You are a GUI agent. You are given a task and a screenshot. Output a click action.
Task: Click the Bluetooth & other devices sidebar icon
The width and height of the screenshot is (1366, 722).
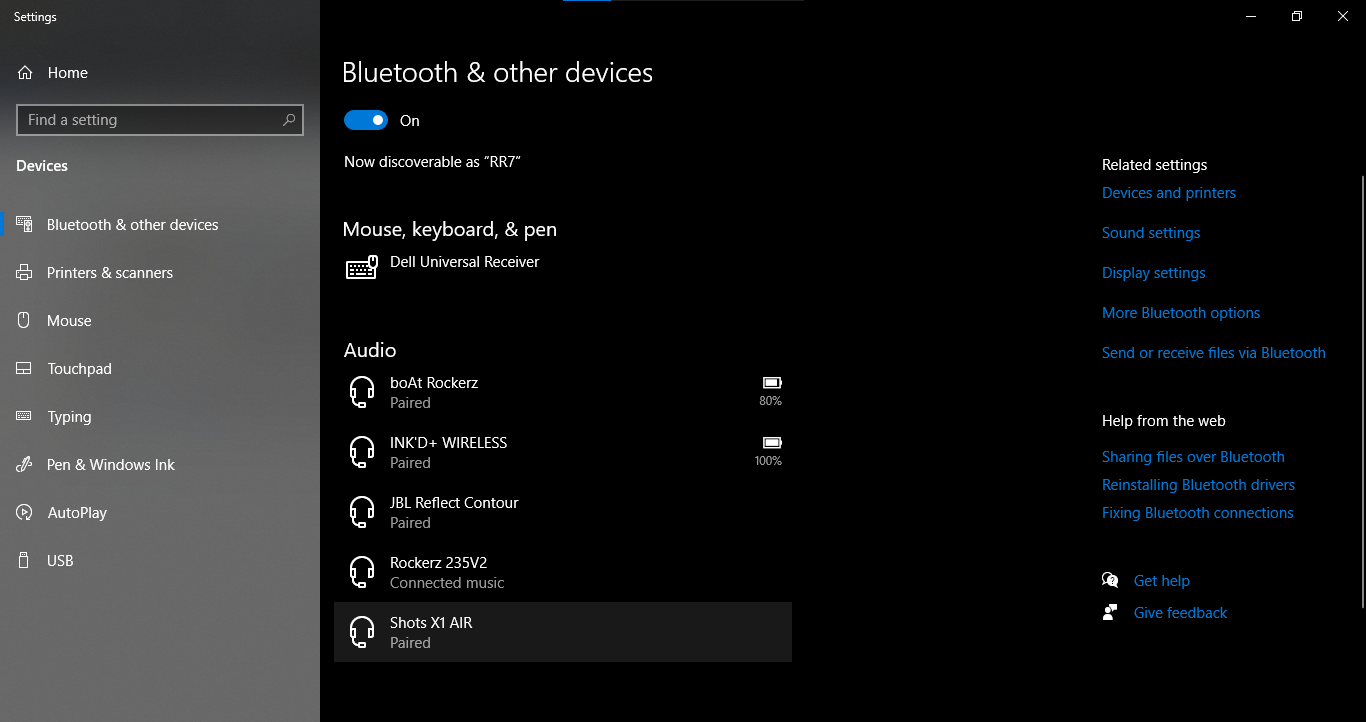click(x=25, y=225)
